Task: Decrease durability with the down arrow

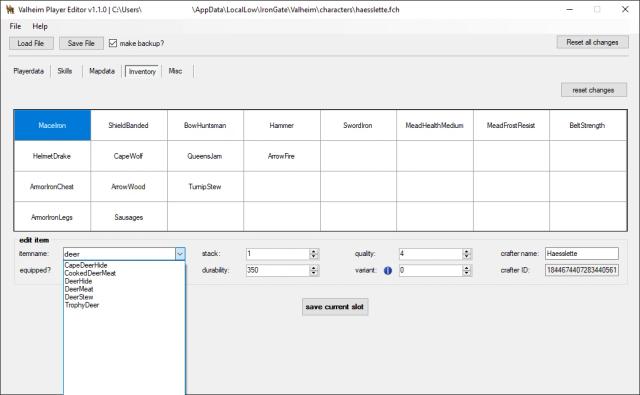Action: pyautogui.click(x=313, y=273)
